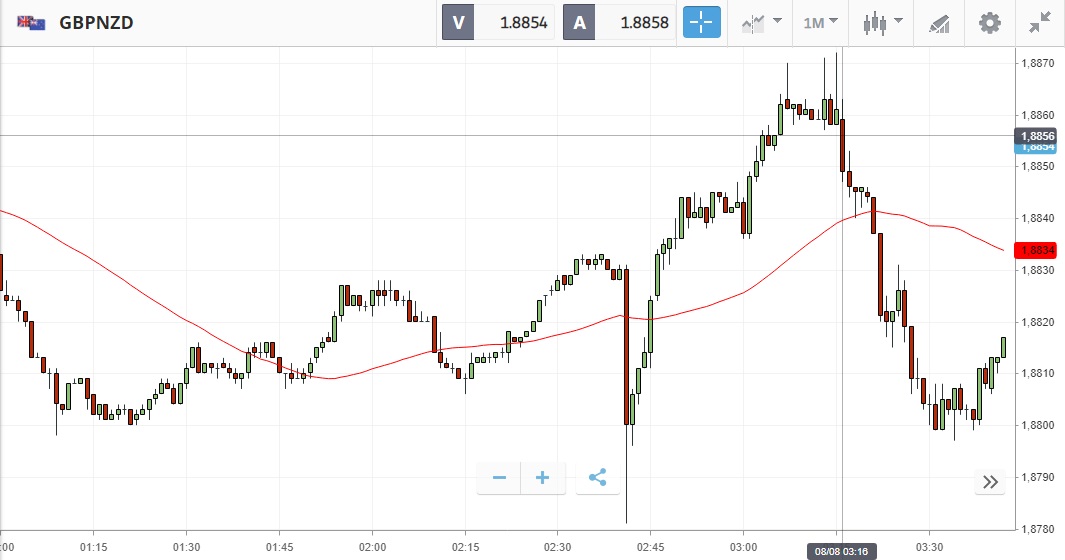Select the drawing tools pencil icon
Viewport: 1065px width, 560px height.
click(939, 22)
